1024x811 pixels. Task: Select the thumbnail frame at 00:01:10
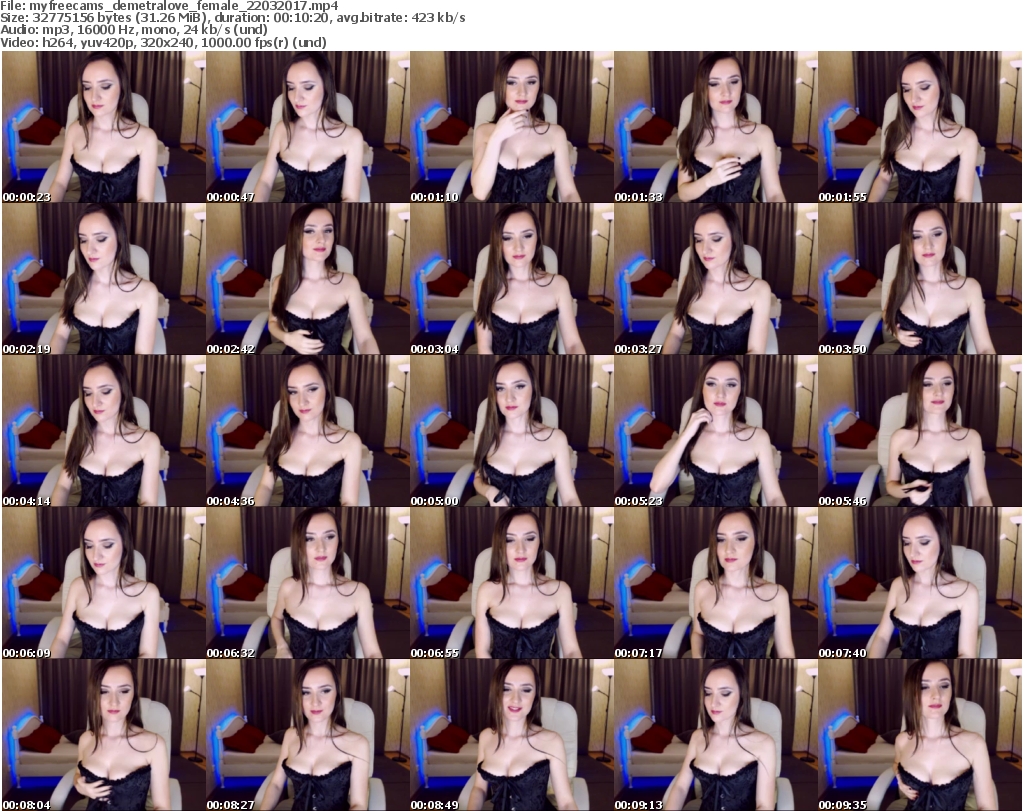[512, 127]
